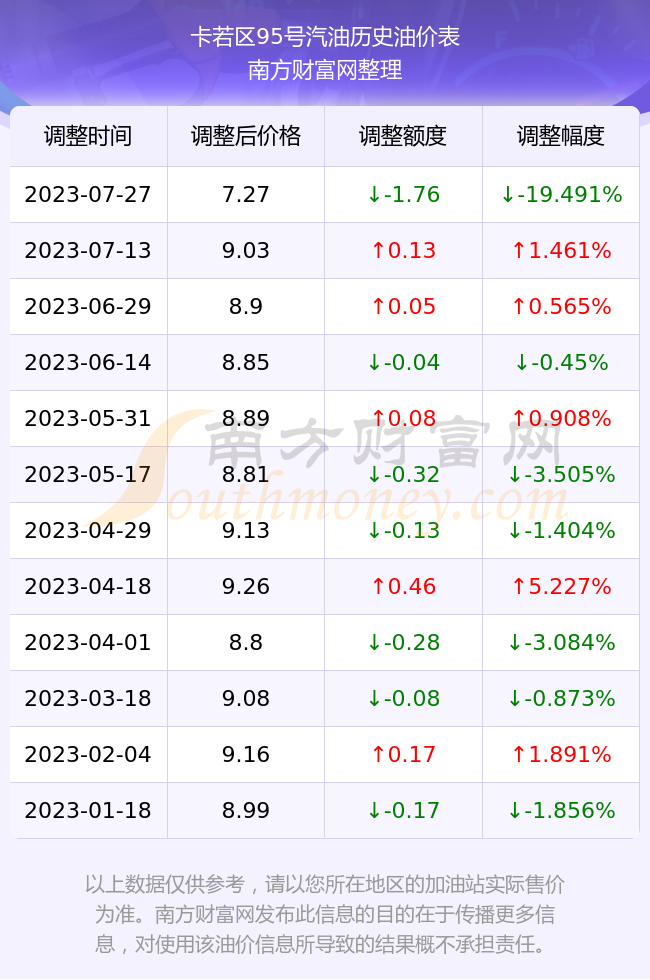Screen dimensions: 650x980
Task: Click the red up 1.461% percentage
Action: 561,251
